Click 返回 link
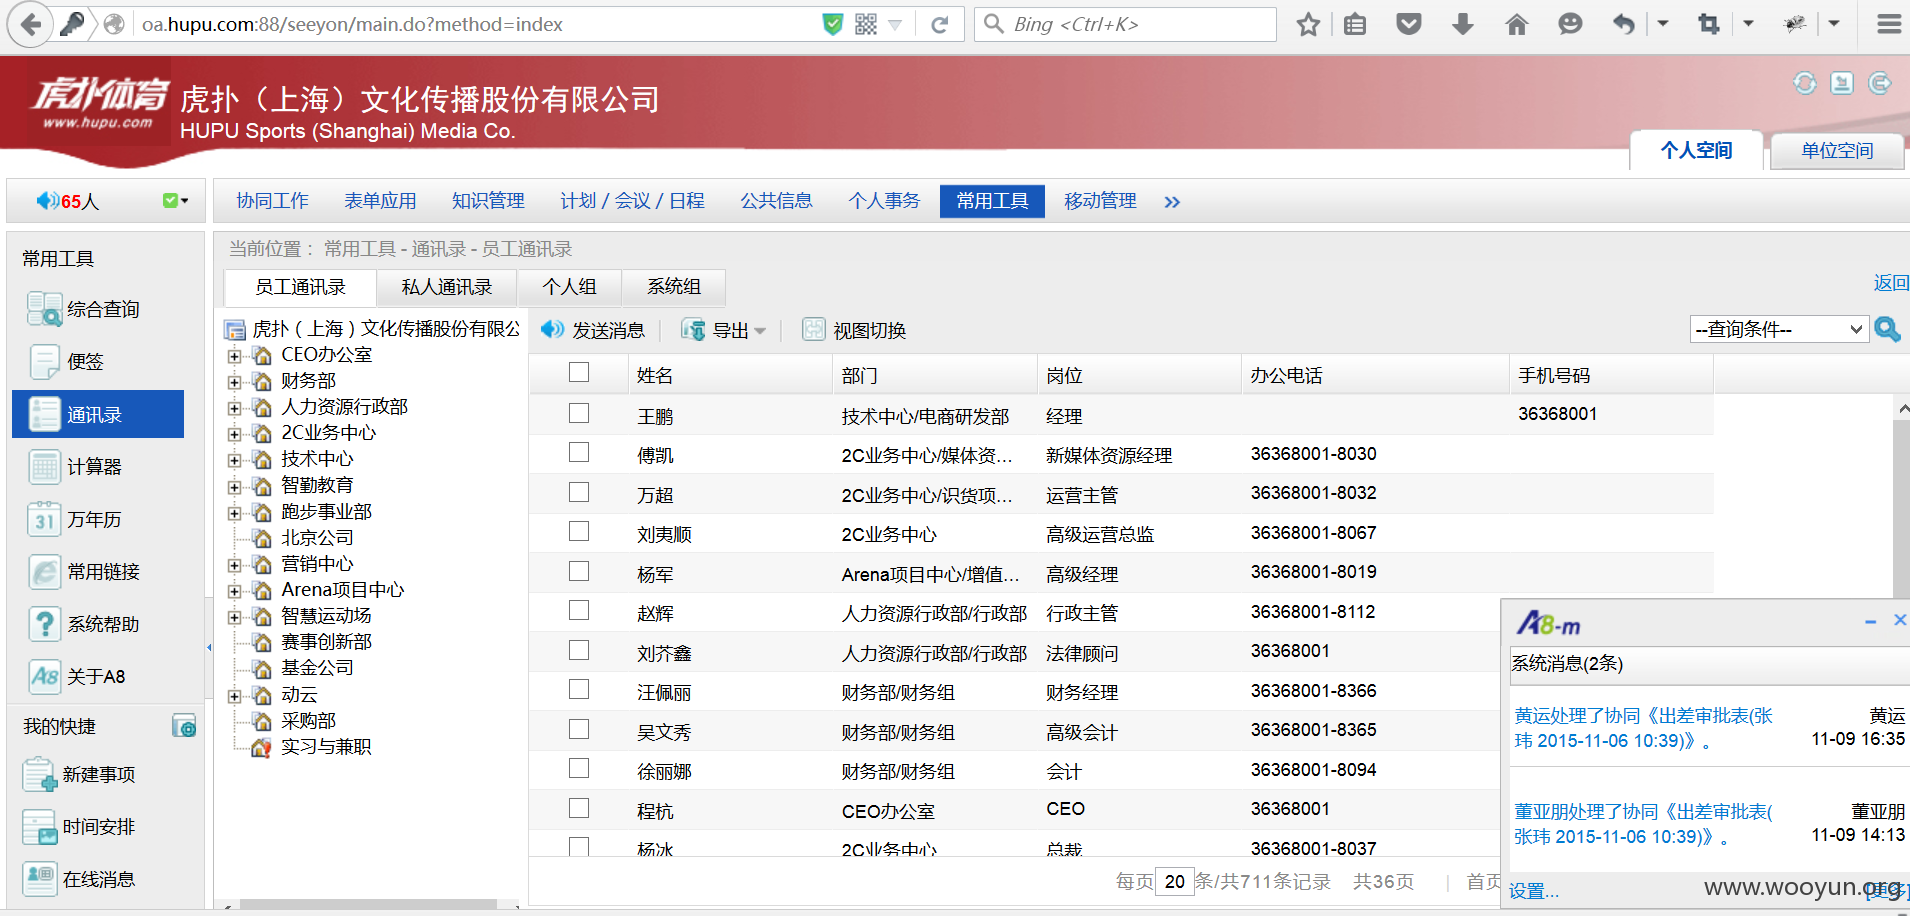Screen dimensions: 1910x916 [1891, 283]
